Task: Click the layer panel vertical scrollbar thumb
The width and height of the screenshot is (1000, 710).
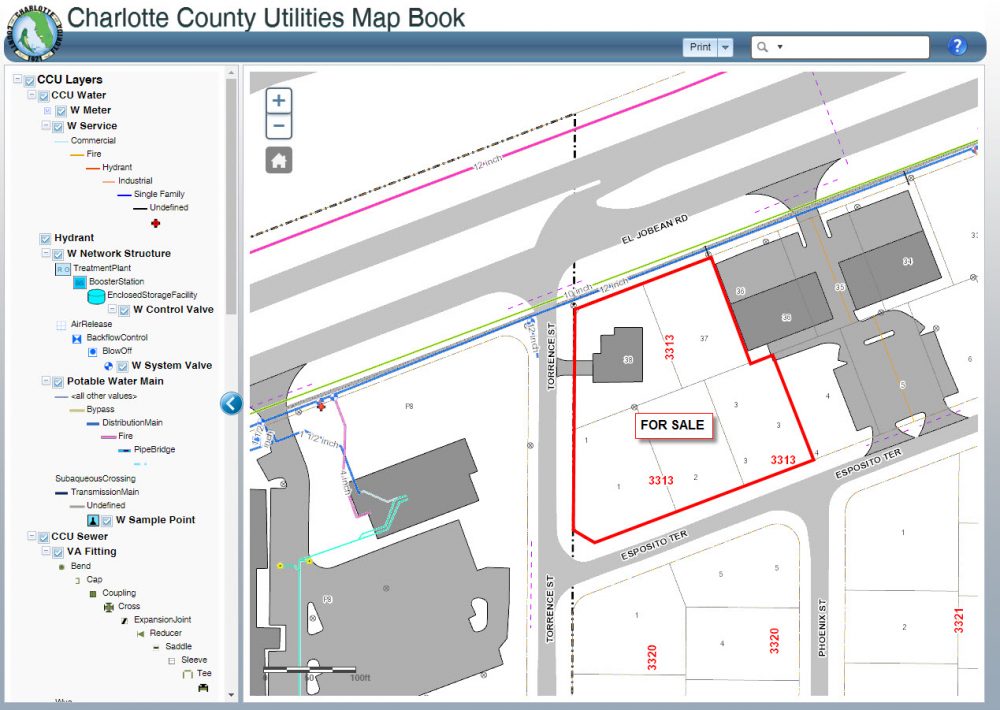Action: coord(231,200)
